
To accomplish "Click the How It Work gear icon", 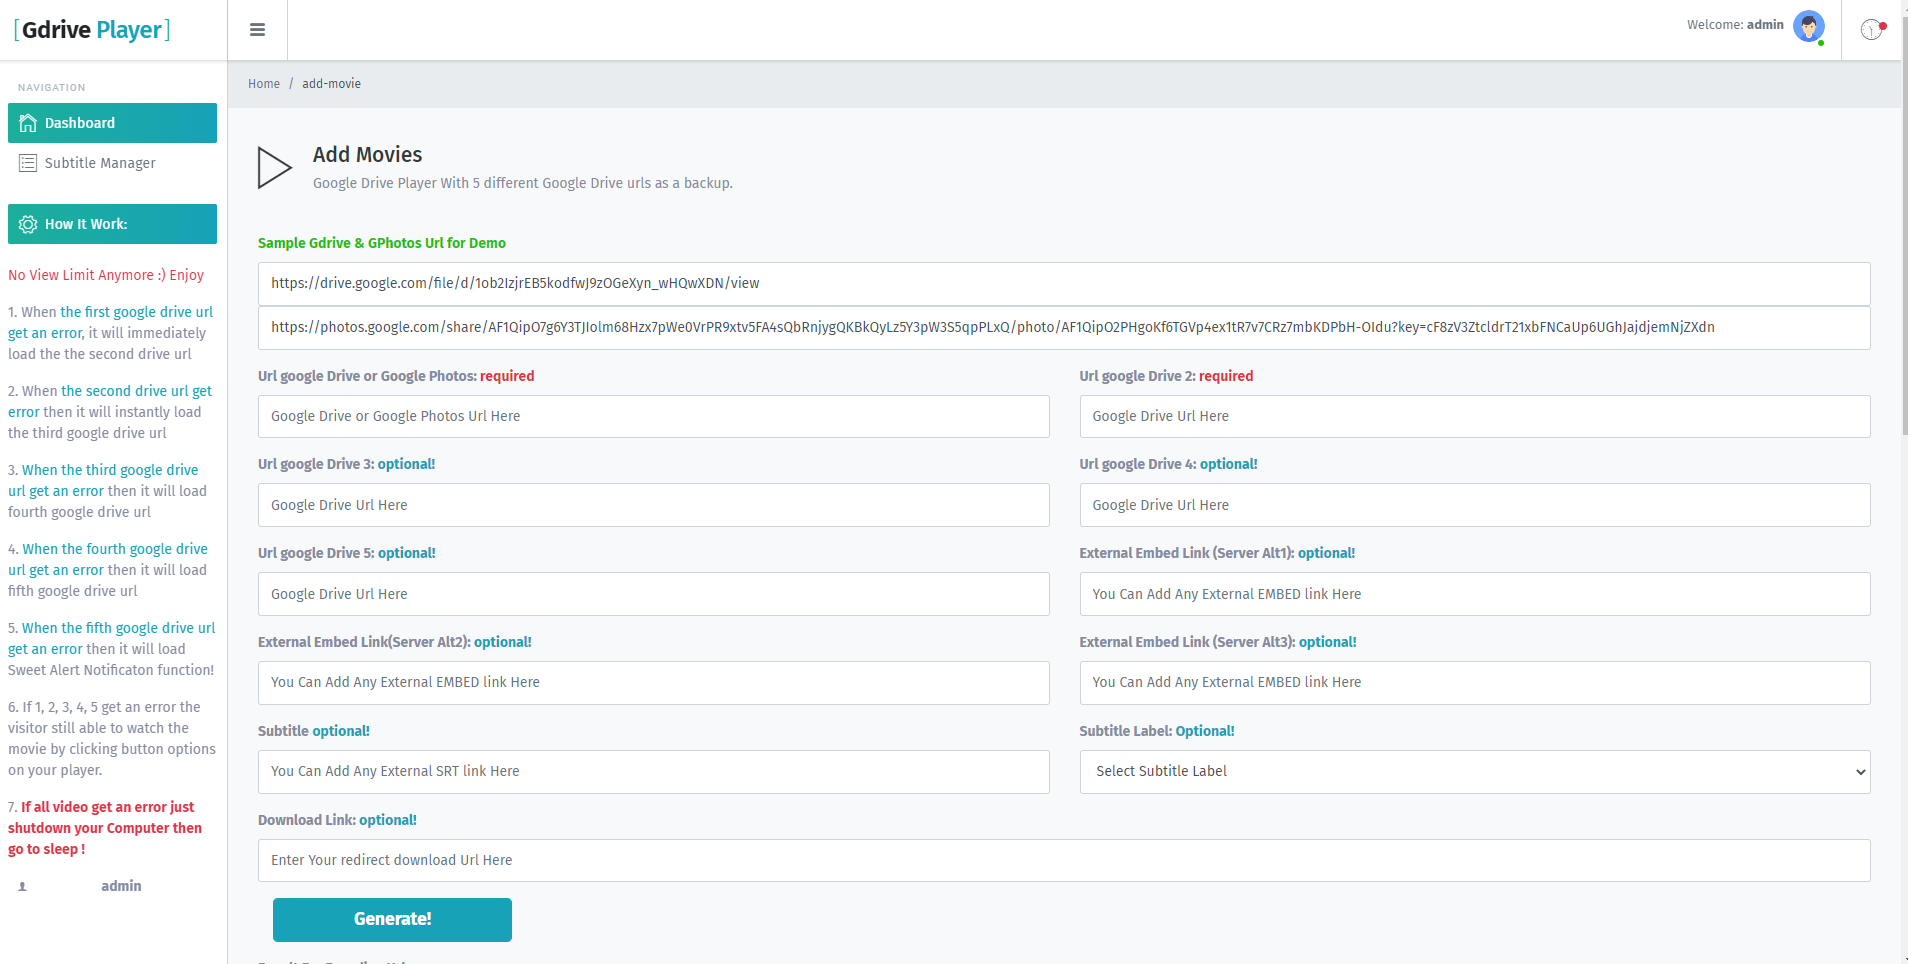I will click(x=28, y=224).
